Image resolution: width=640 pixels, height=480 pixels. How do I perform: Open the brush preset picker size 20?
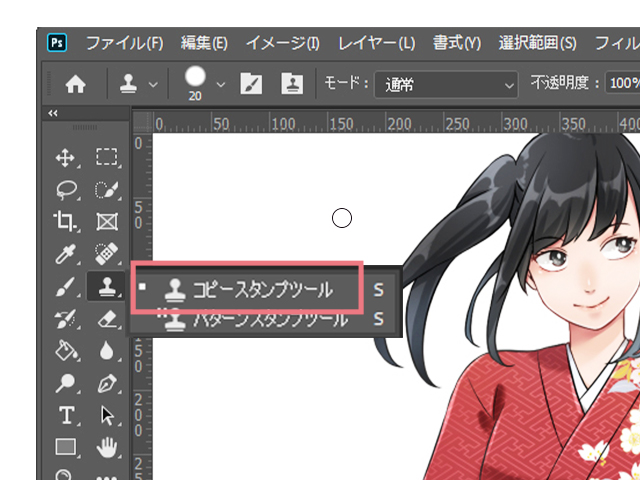click(204, 84)
